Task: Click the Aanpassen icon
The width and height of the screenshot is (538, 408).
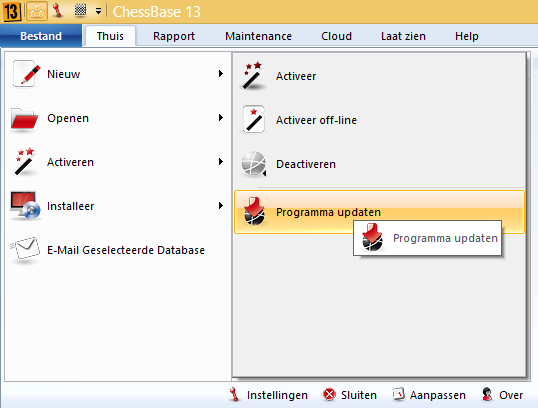Action: click(x=399, y=395)
